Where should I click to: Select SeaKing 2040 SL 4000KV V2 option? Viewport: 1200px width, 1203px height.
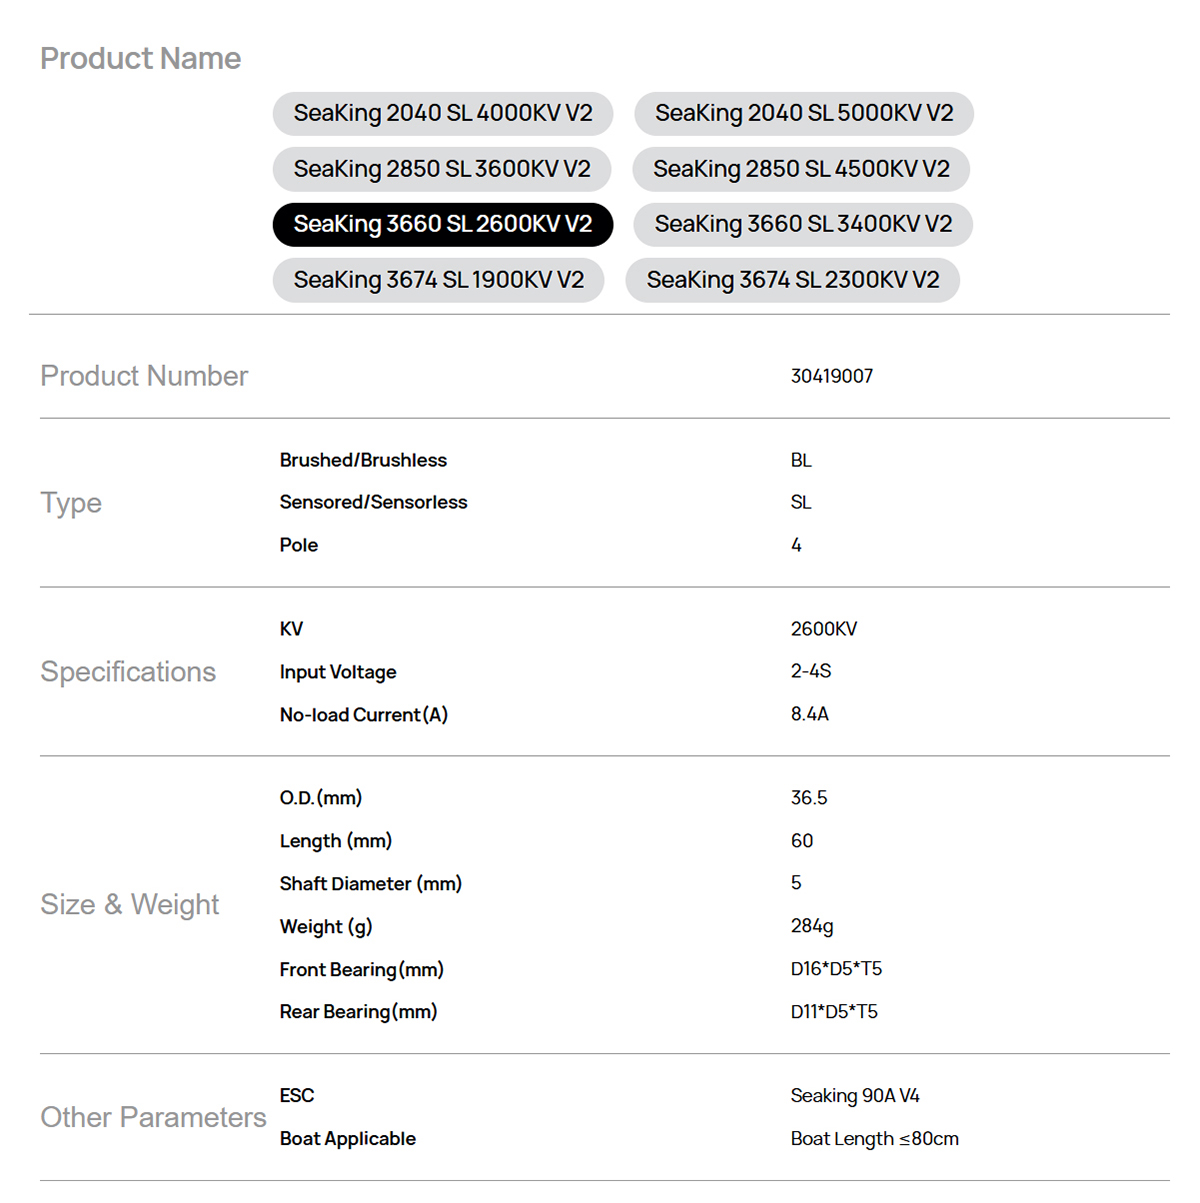pyautogui.click(x=442, y=113)
